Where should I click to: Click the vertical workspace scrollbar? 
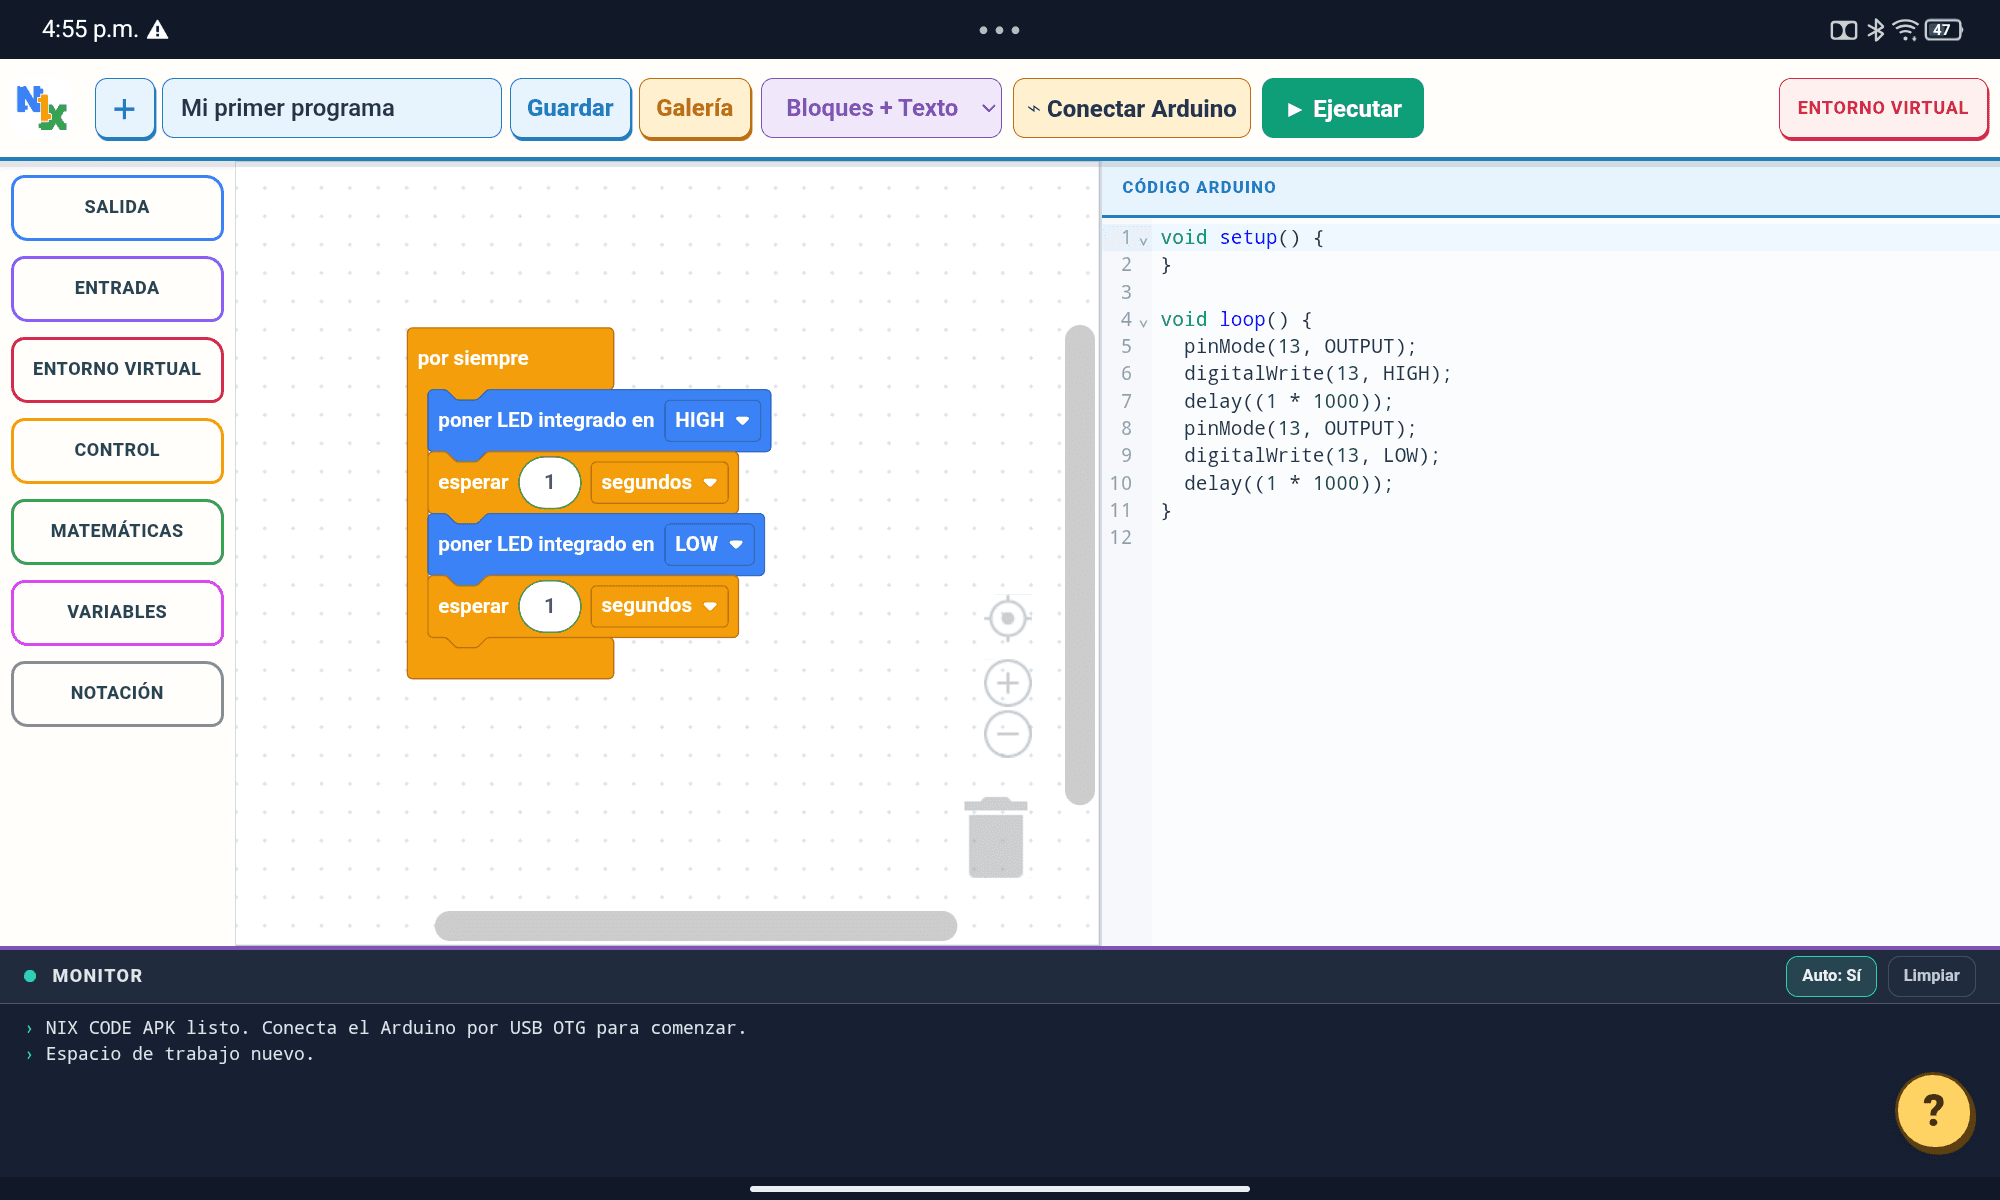[x=1080, y=565]
